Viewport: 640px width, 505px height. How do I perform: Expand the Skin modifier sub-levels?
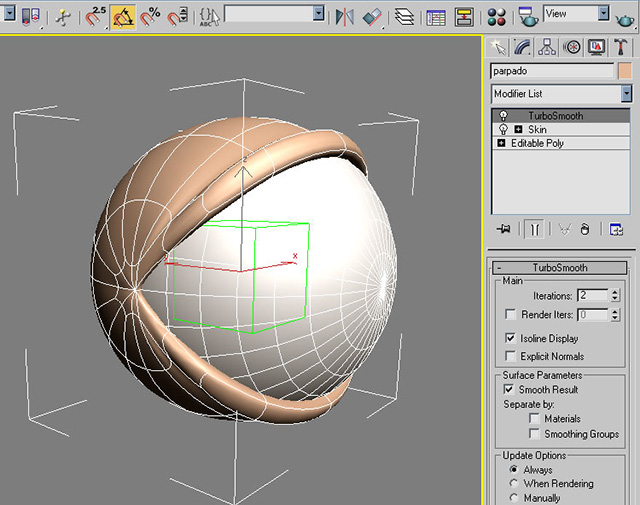518,129
